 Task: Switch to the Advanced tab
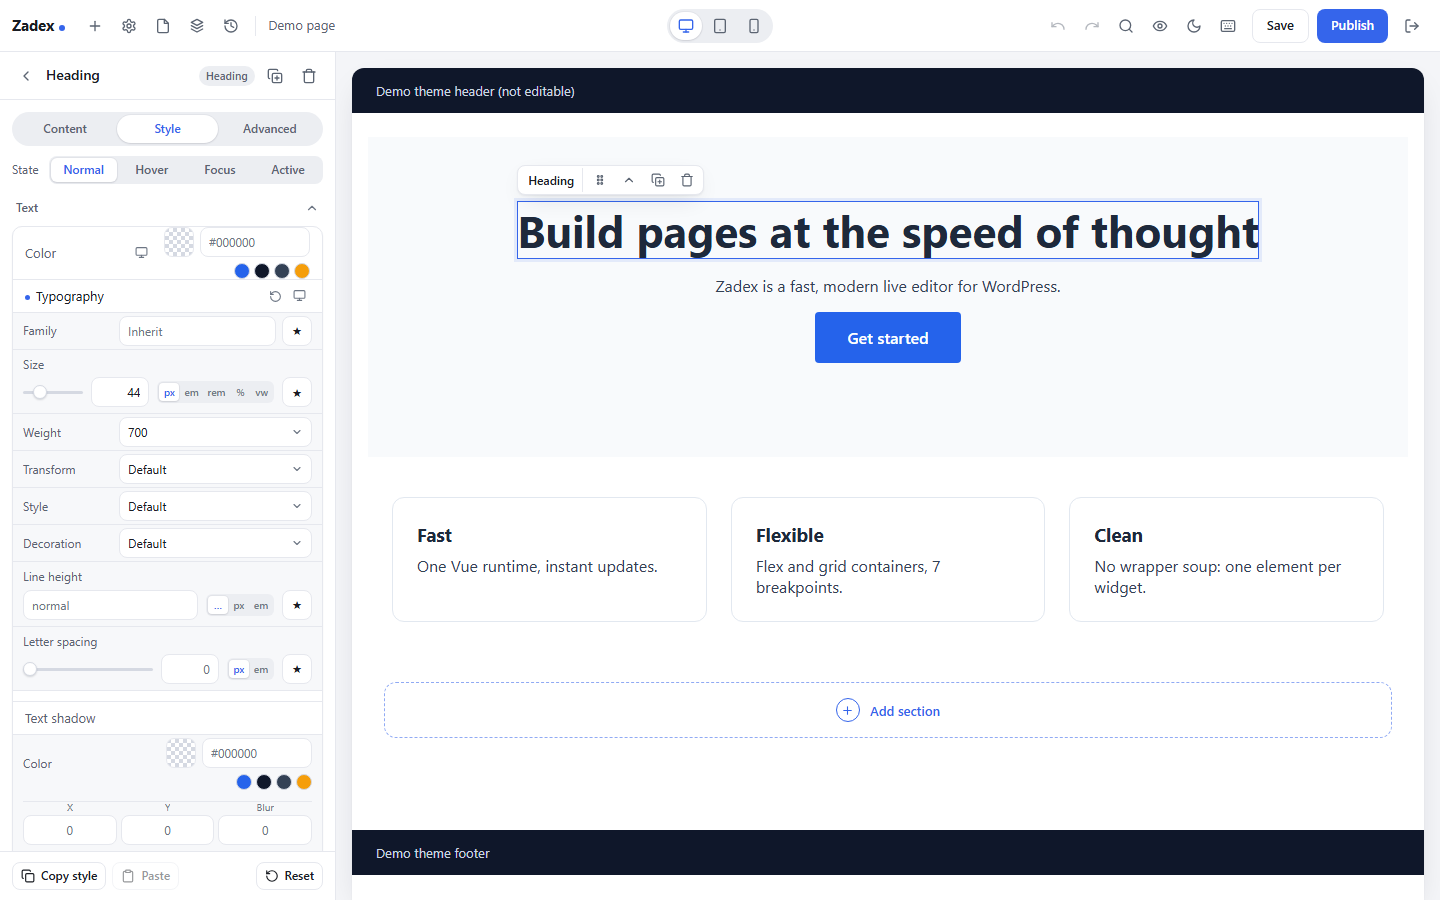pos(270,129)
